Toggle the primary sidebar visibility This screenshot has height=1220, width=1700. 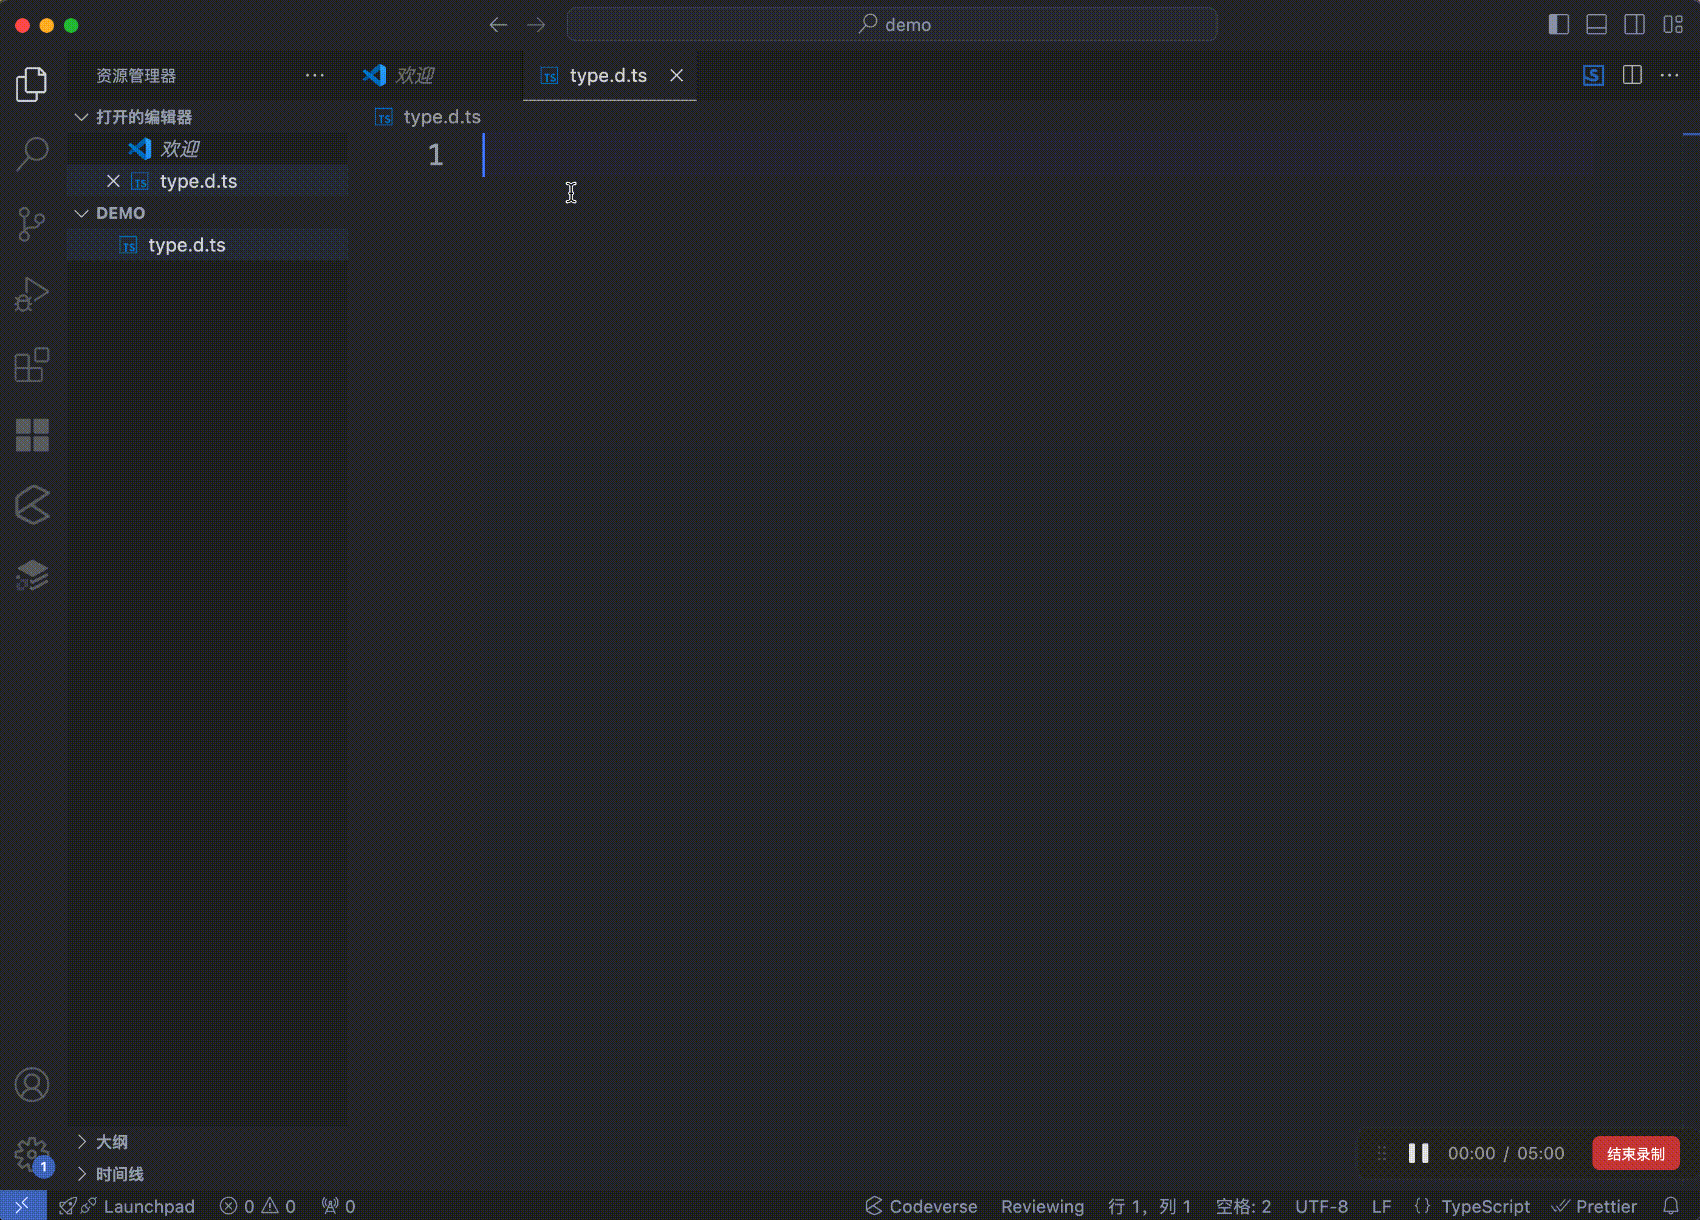[x=1558, y=24]
